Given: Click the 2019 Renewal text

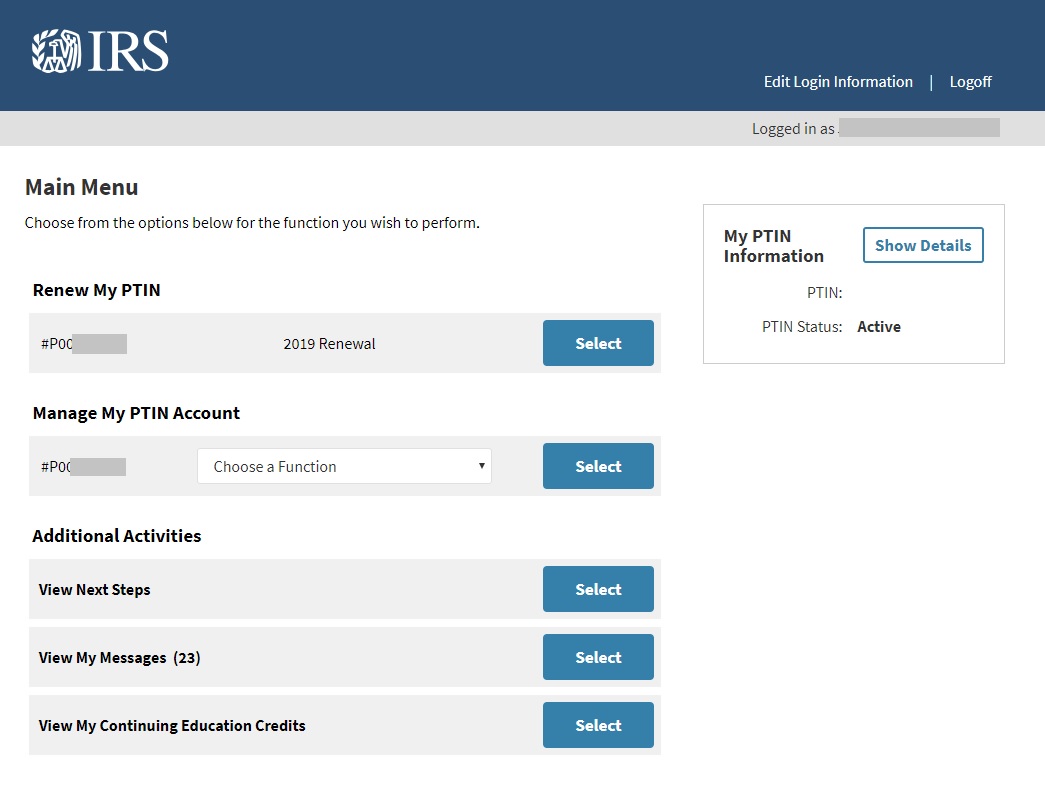Looking at the screenshot, I should (329, 344).
